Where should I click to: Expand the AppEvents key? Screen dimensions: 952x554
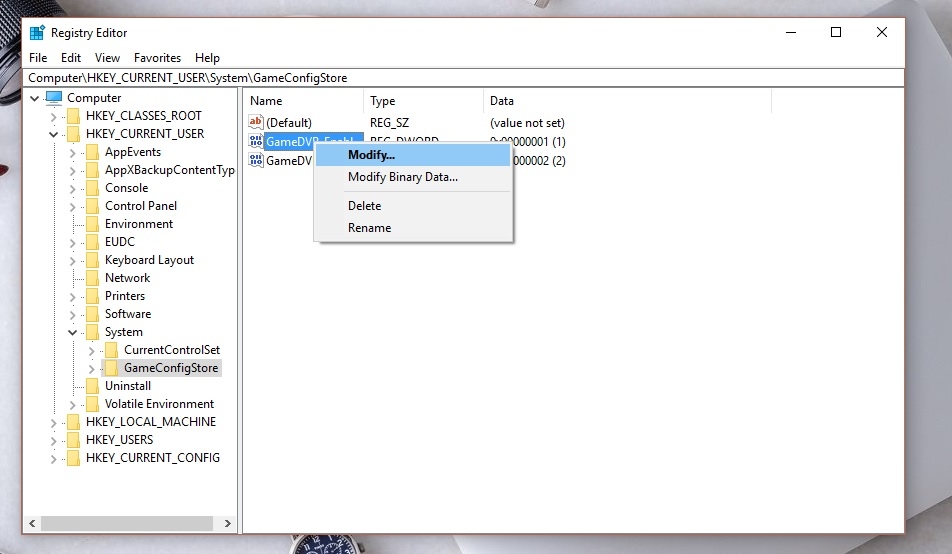point(72,152)
